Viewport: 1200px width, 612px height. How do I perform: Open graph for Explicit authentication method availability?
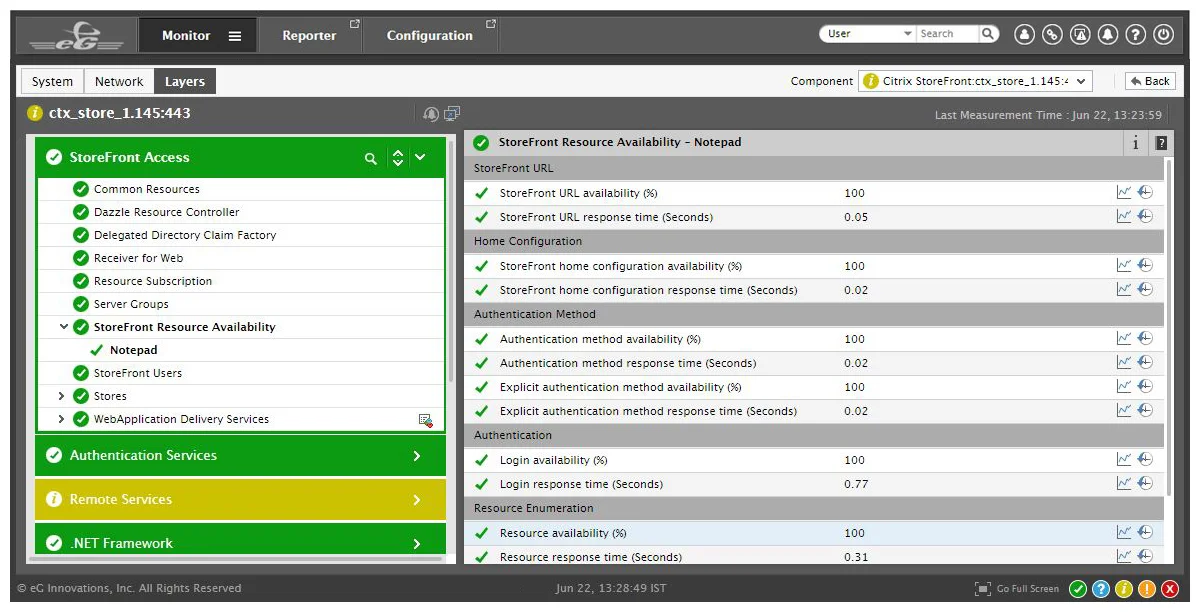1124,386
